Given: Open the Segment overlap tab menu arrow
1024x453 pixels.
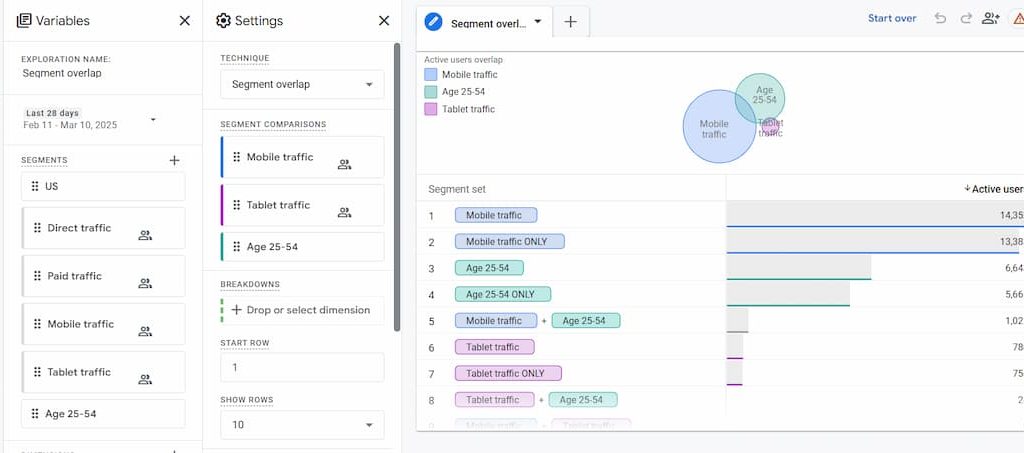Looking at the screenshot, I should tap(538, 21).
